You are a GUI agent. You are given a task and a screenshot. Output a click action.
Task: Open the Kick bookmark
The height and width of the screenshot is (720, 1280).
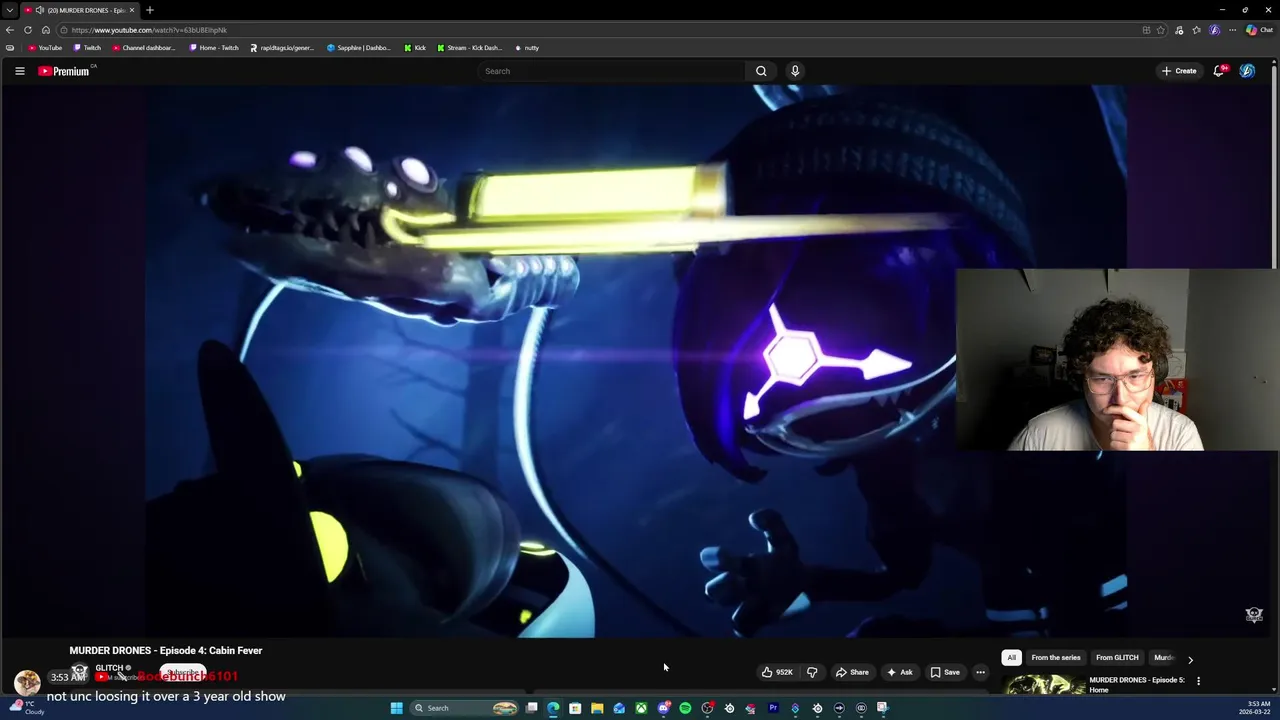pos(415,48)
